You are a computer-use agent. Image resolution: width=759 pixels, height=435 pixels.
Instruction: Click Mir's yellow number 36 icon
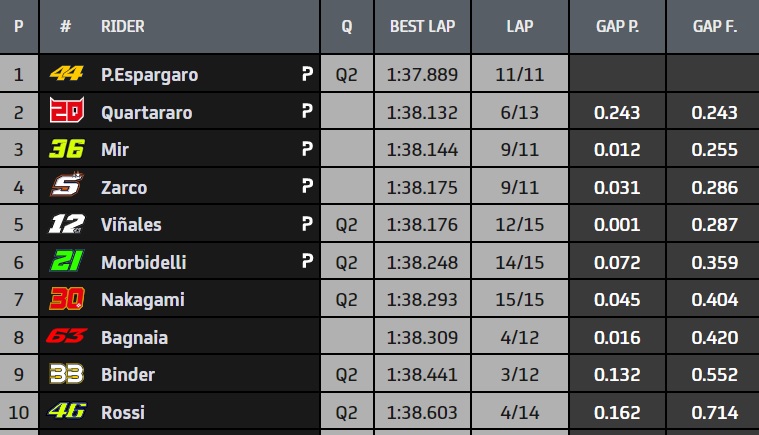[66, 150]
